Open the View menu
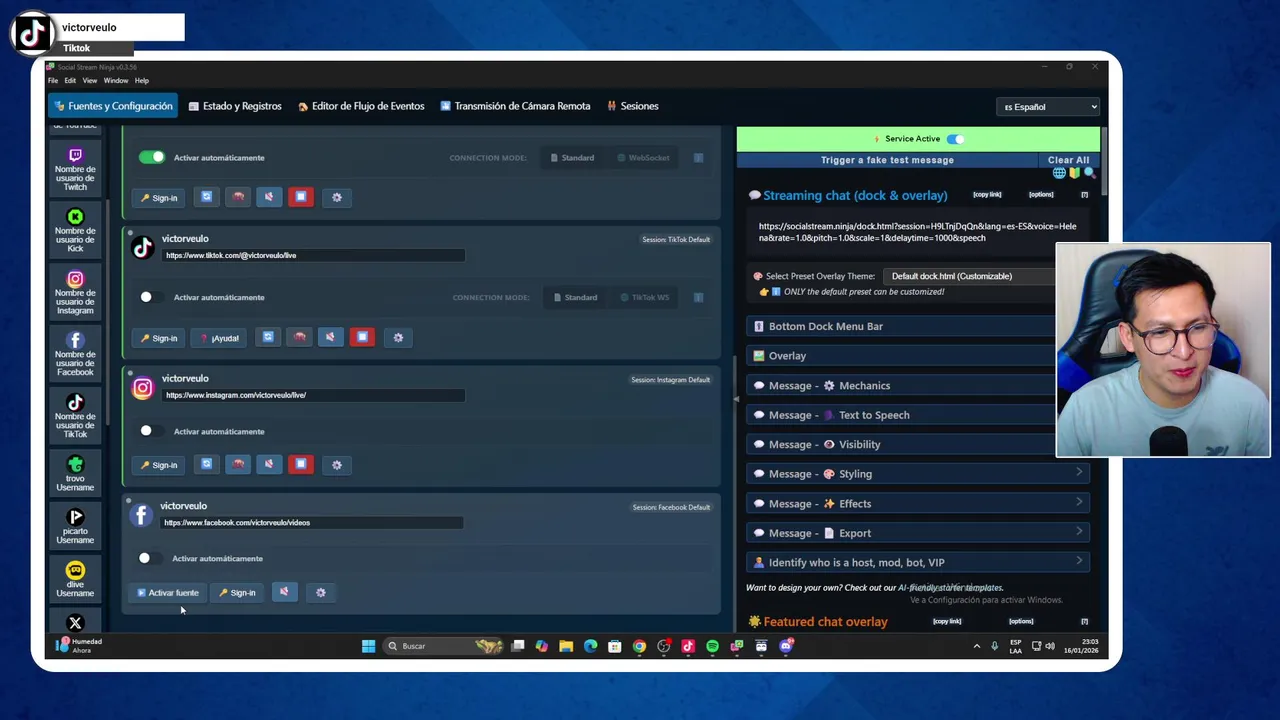 (90, 81)
